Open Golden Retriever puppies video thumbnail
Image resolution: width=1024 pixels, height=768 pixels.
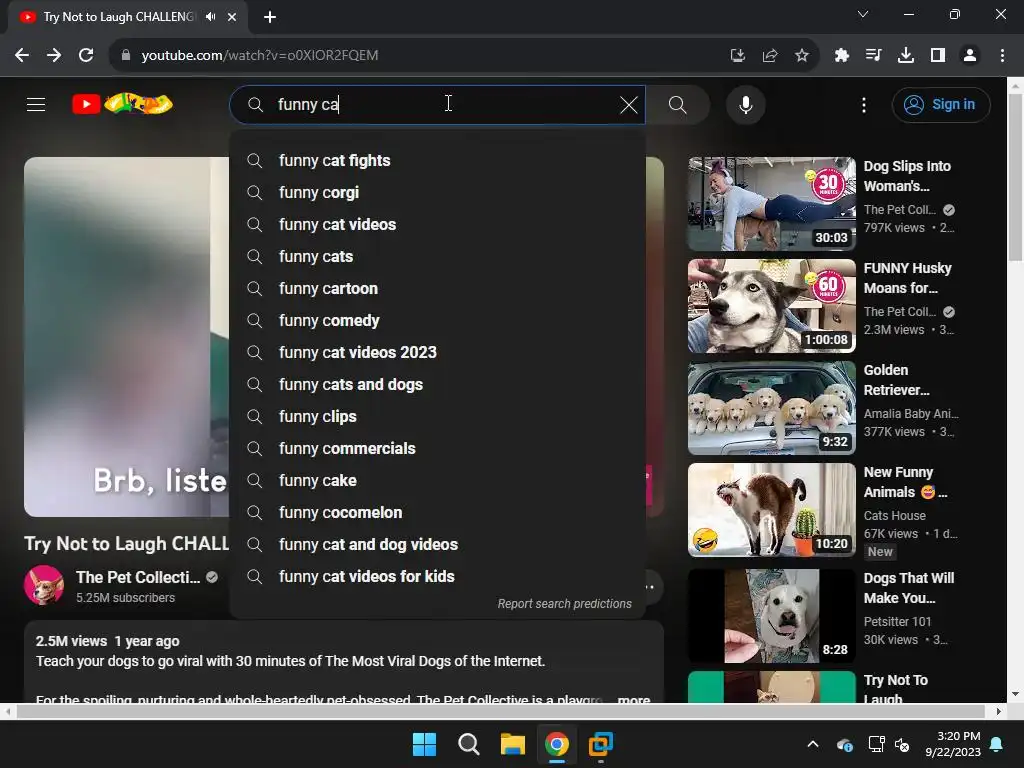(771, 408)
